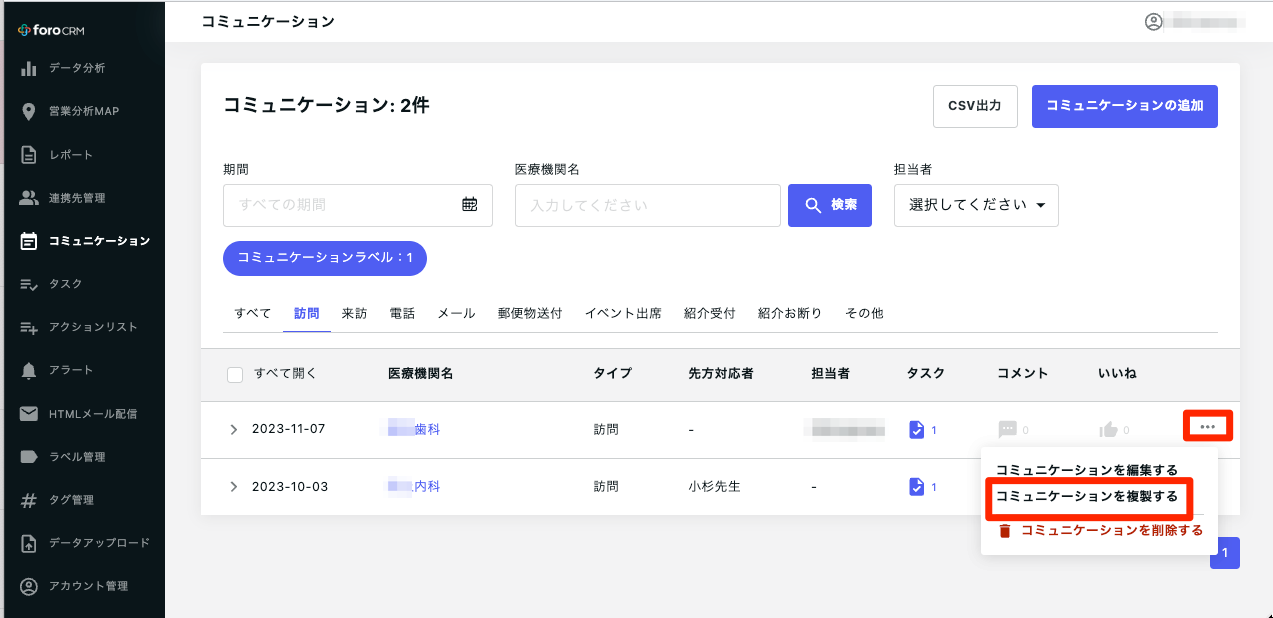Switch to the 電話 tab

tap(402, 313)
